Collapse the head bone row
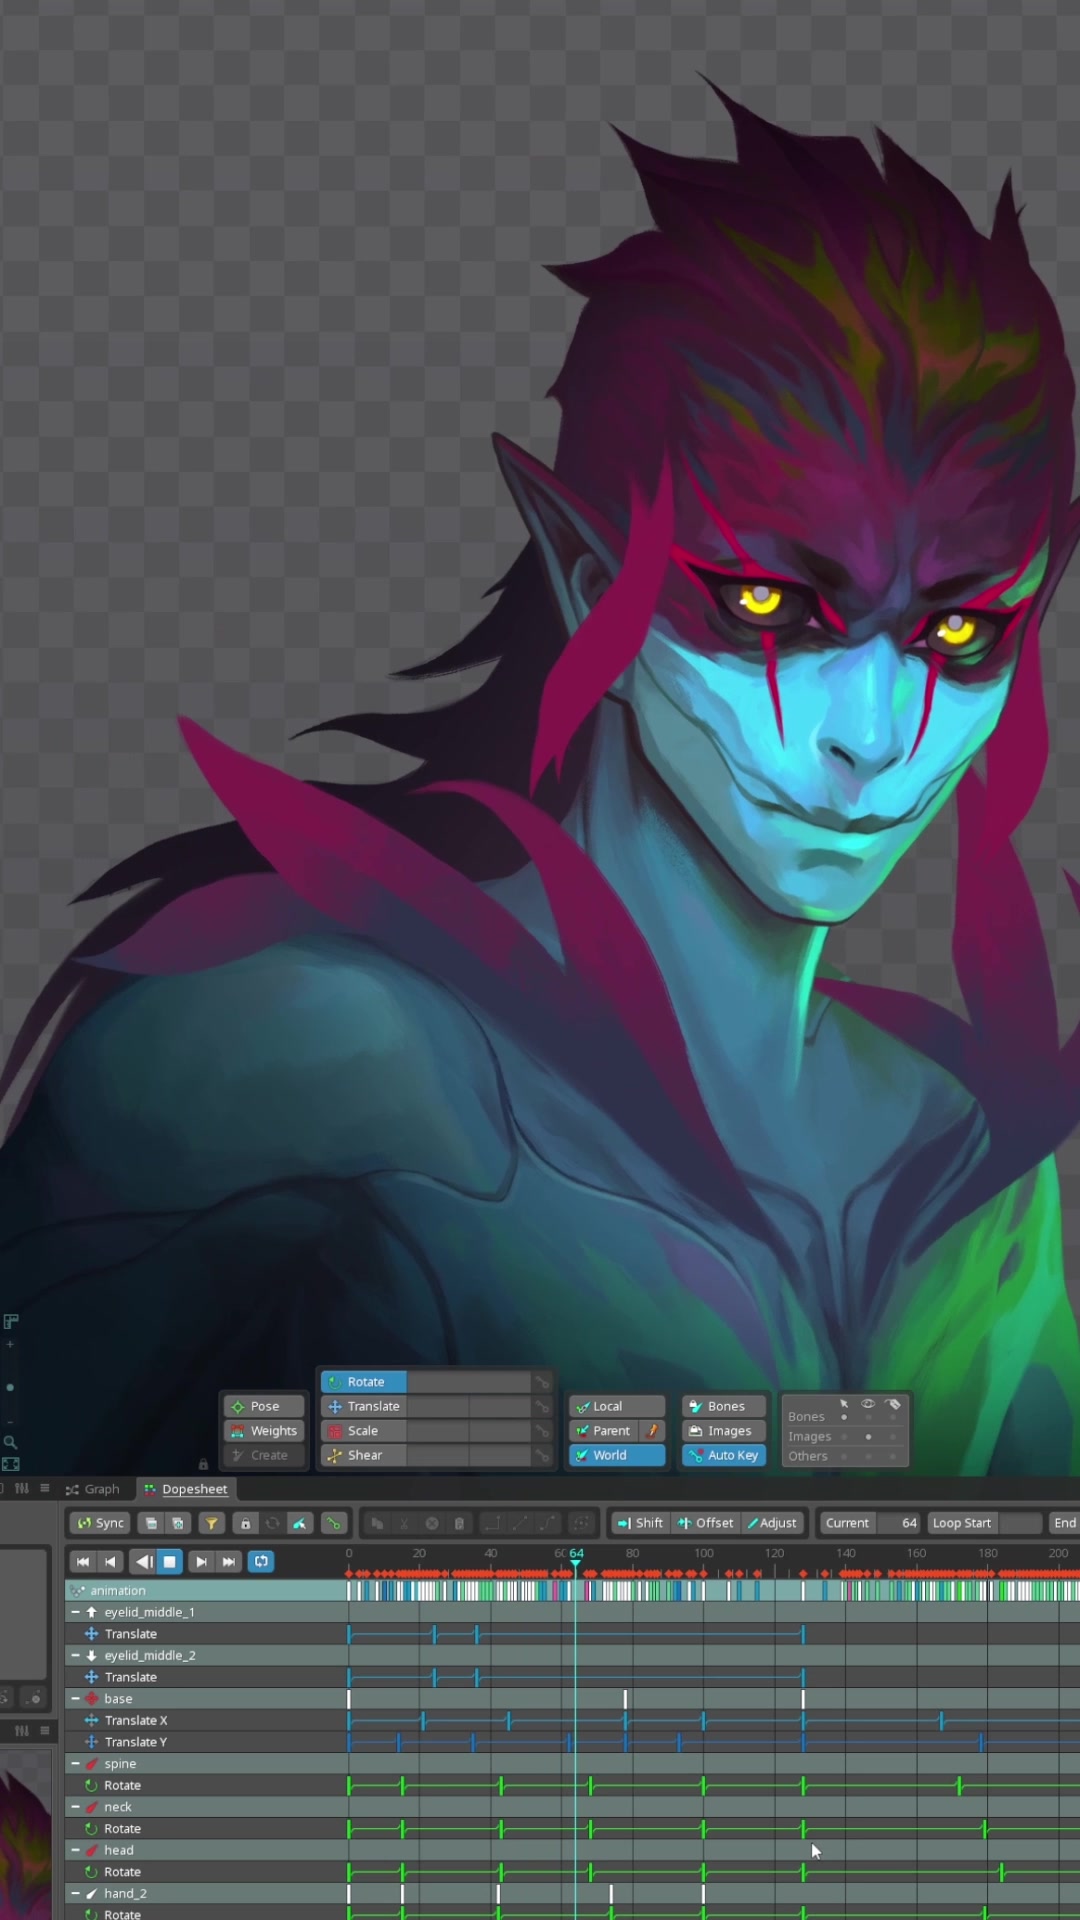Image resolution: width=1080 pixels, height=1920 pixels. coord(75,1850)
